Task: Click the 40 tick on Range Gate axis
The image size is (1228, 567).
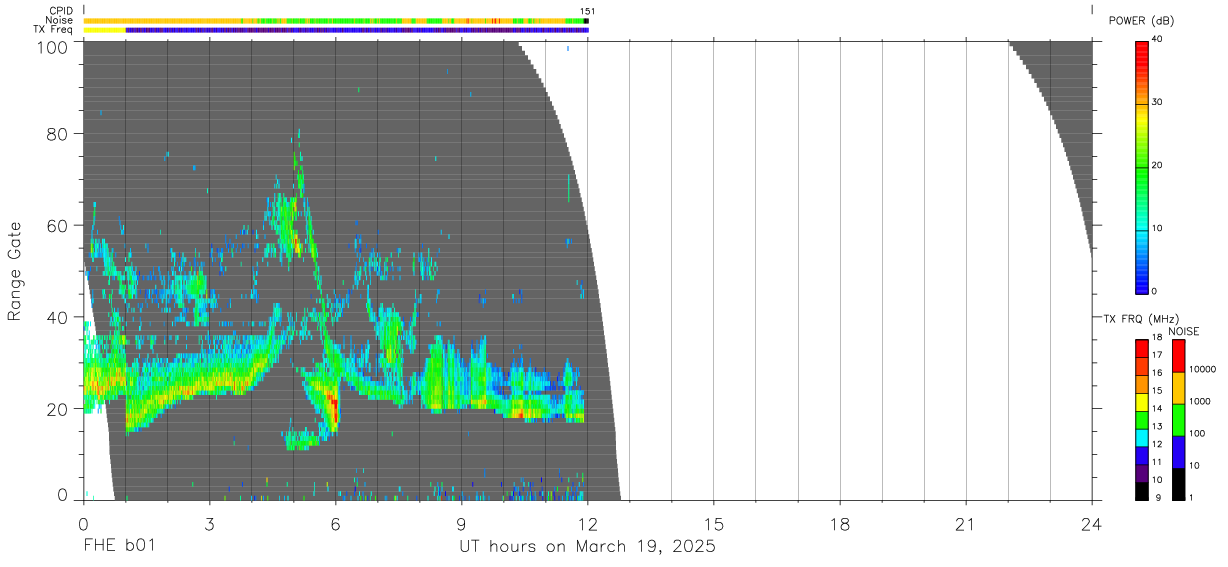Action: tap(59, 317)
